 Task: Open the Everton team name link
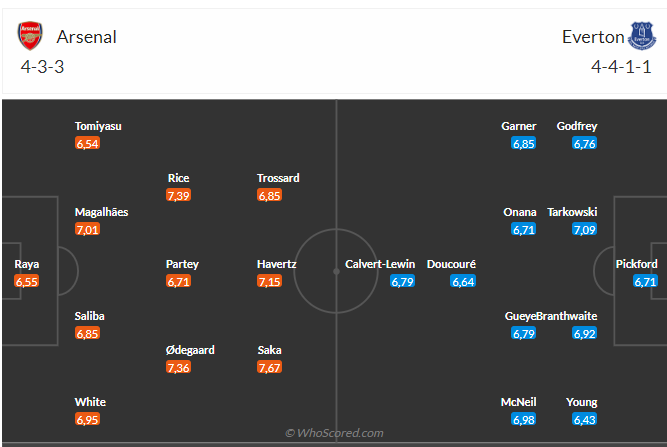592,37
